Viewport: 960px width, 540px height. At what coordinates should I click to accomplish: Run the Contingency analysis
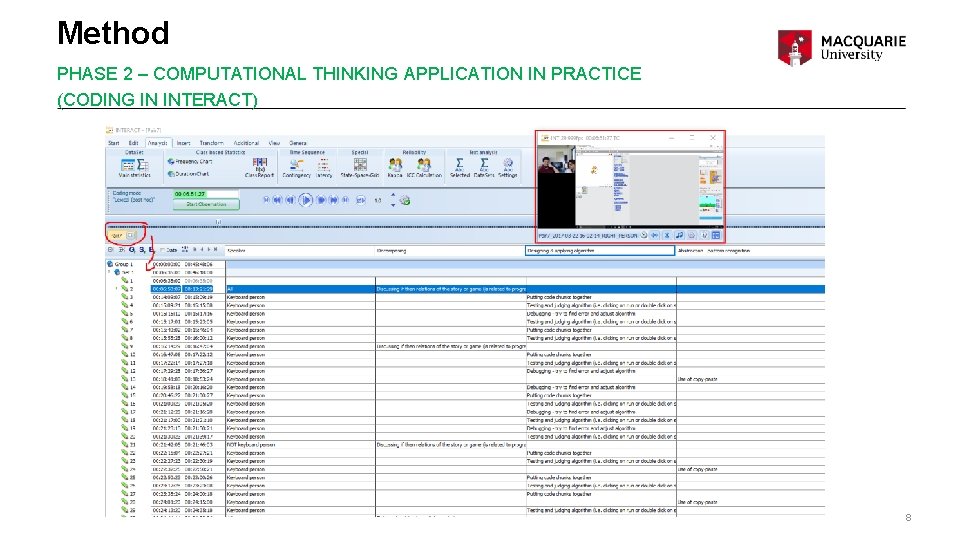point(296,168)
